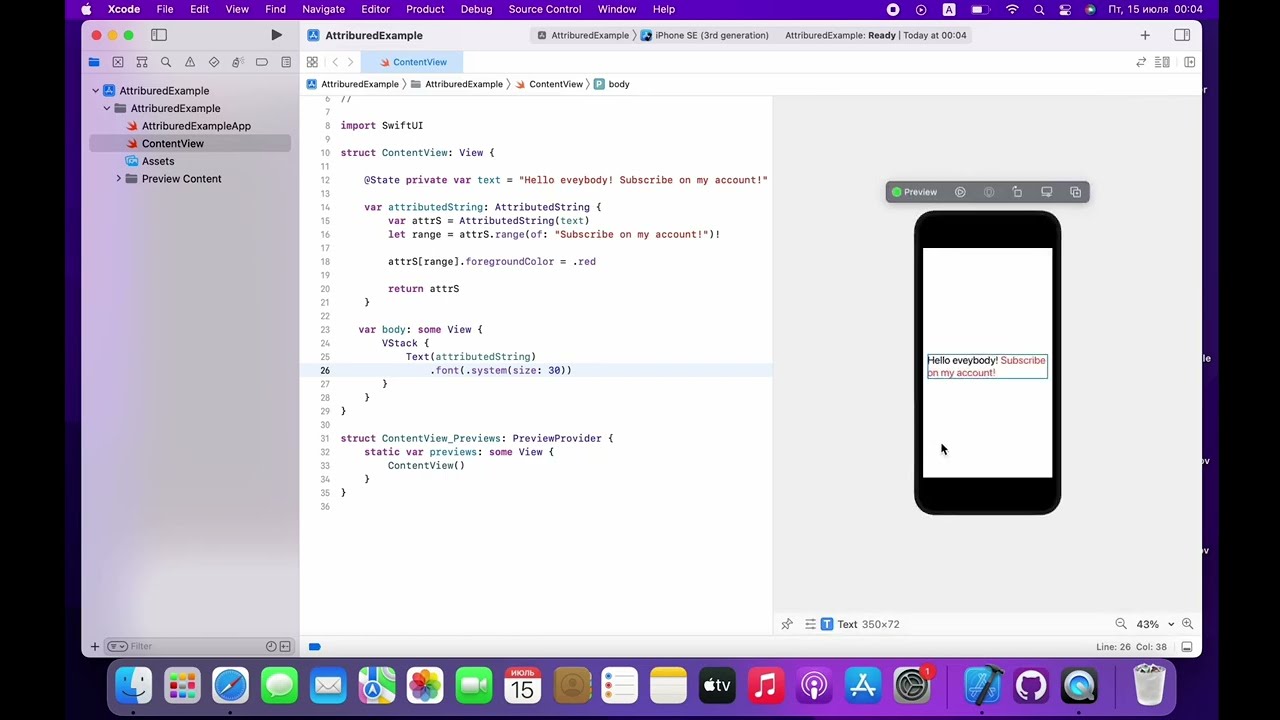Open the Debug navigator
Viewport: 1280px width, 720px height.
pos(238,62)
